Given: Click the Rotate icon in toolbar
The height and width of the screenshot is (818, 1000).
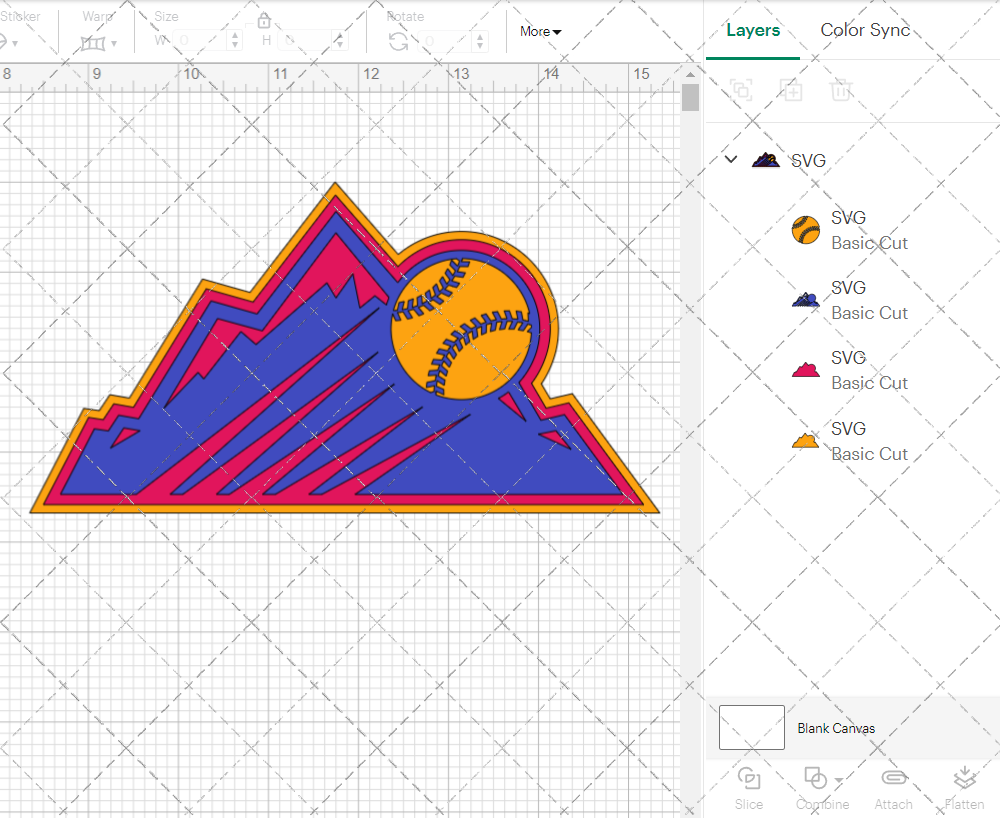Looking at the screenshot, I should click(x=398, y=41).
